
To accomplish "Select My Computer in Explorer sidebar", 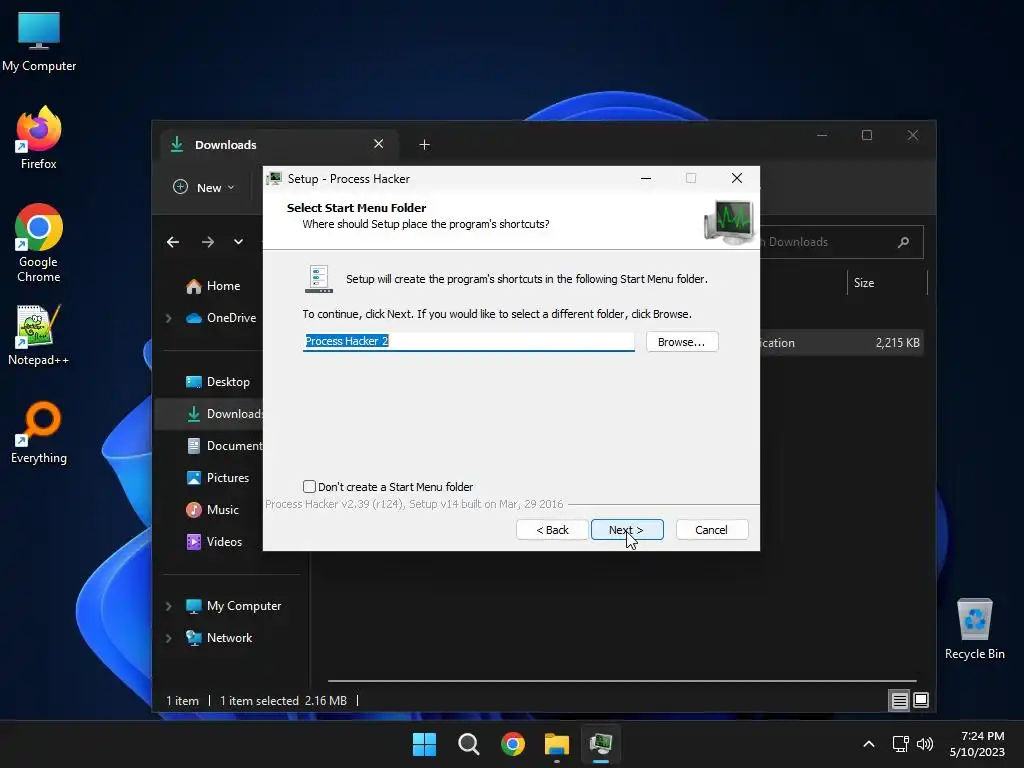I will tap(233, 606).
